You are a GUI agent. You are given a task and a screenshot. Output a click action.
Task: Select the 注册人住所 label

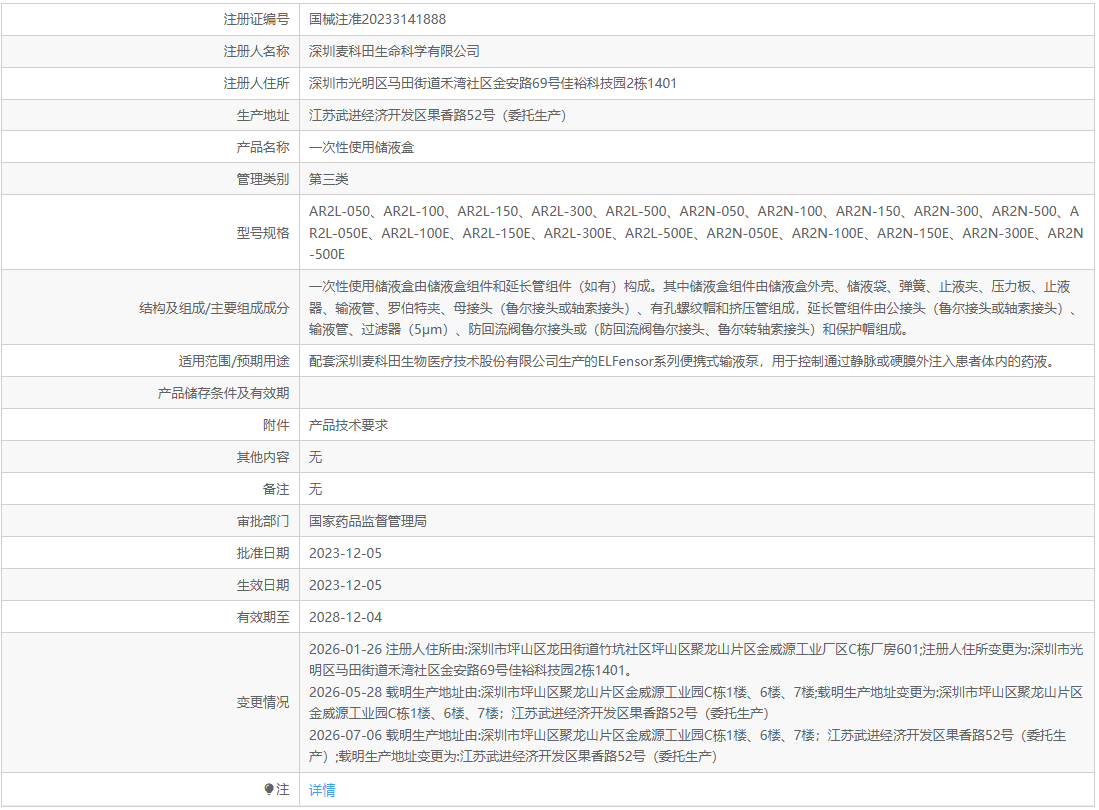coord(256,83)
